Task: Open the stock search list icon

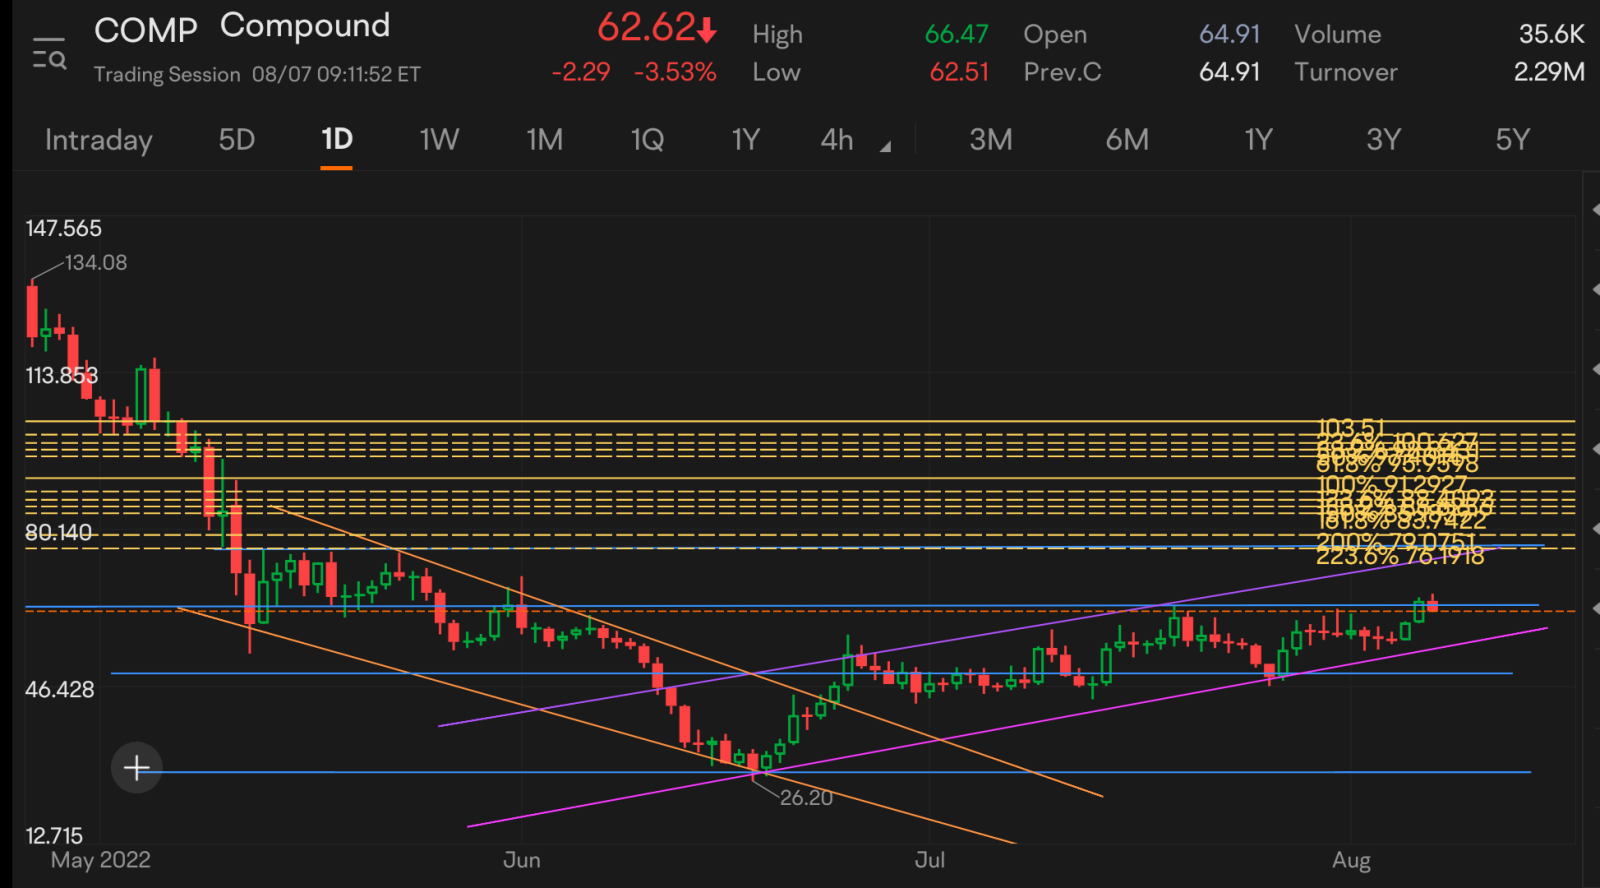Action: (49, 53)
